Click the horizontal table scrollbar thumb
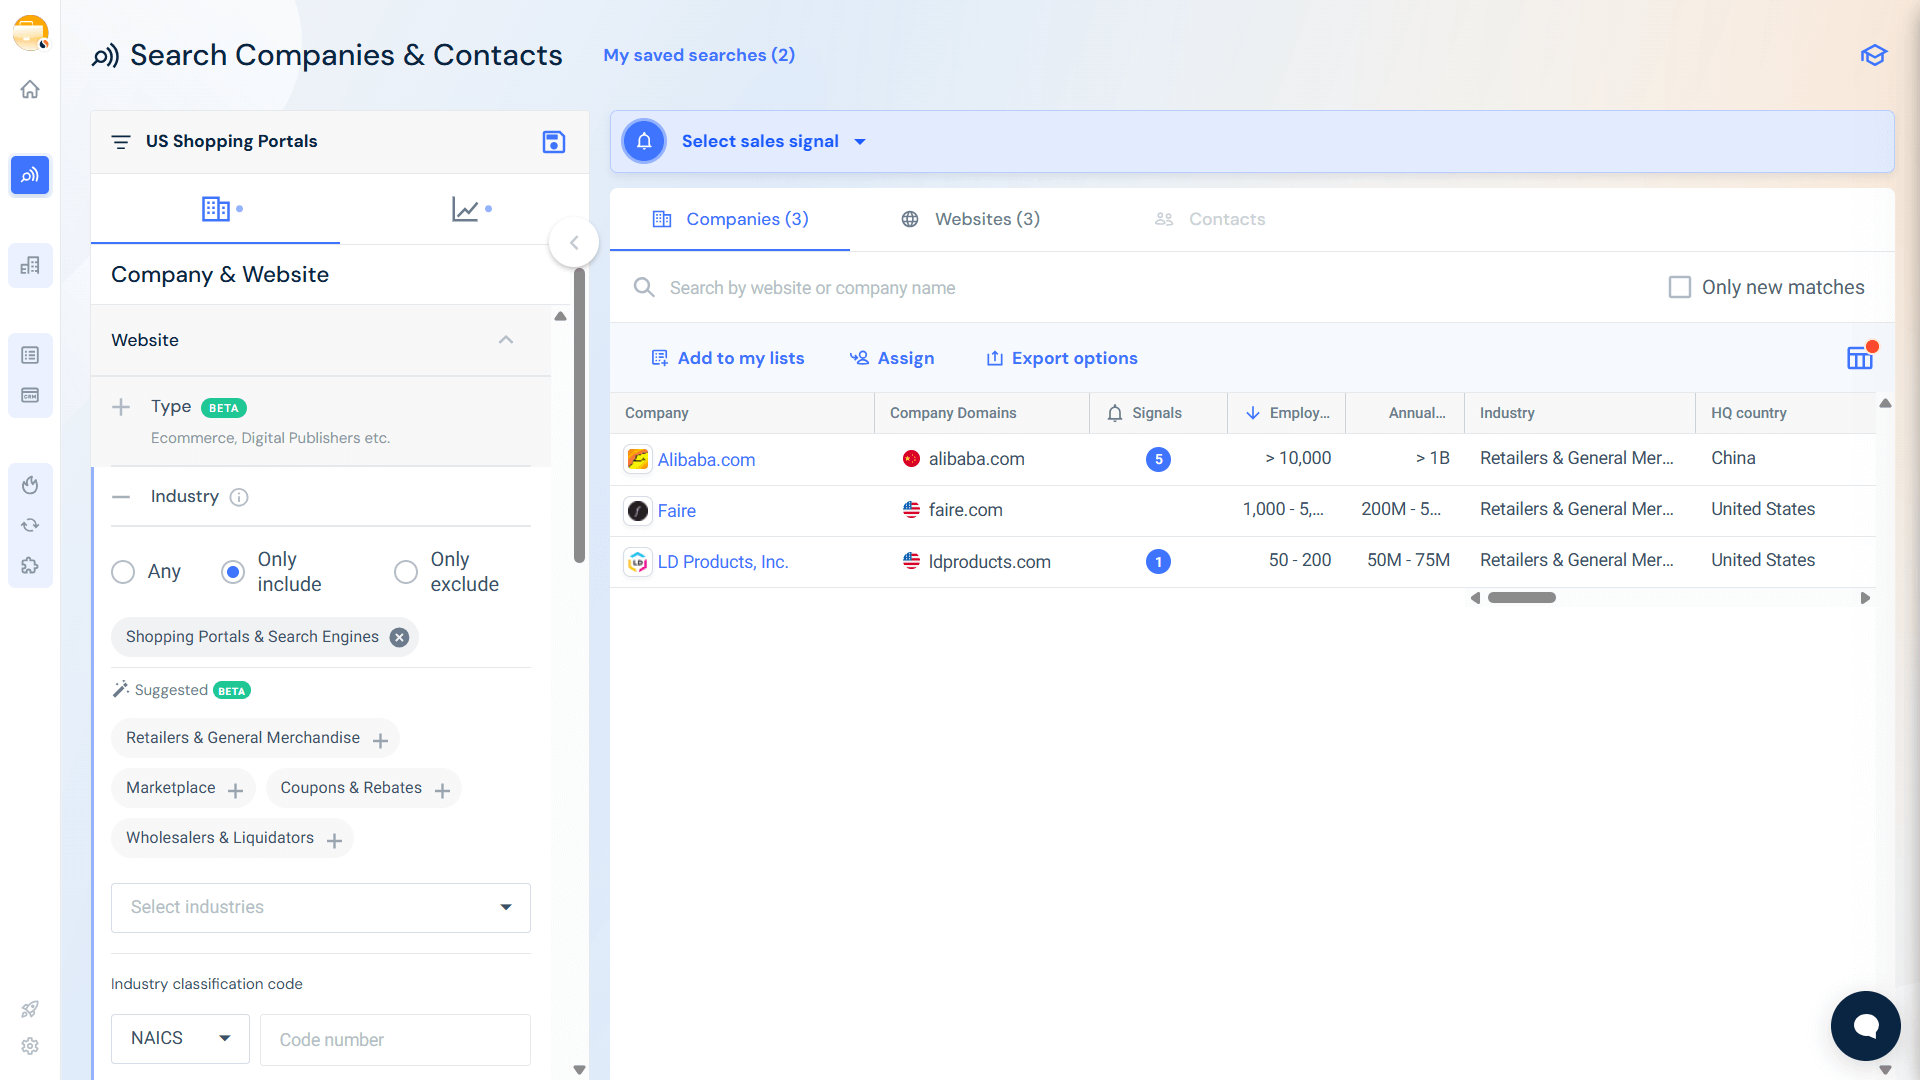Viewport: 1920px width, 1080px height. pyautogui.click(x=1521, y=598)
